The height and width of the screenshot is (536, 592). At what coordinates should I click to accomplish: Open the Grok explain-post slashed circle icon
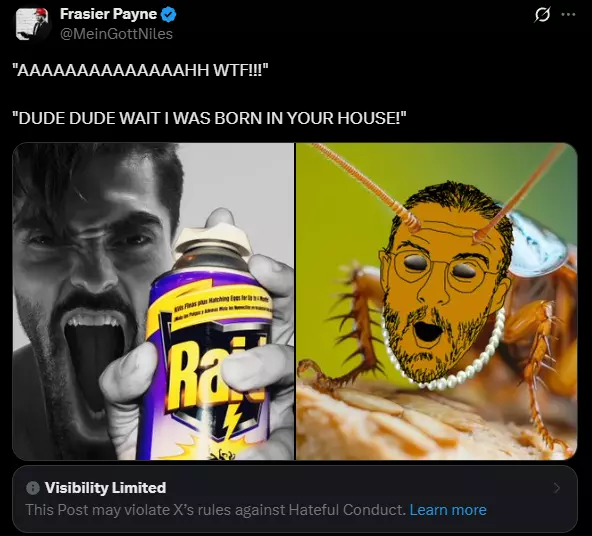[x=542, y=15]
